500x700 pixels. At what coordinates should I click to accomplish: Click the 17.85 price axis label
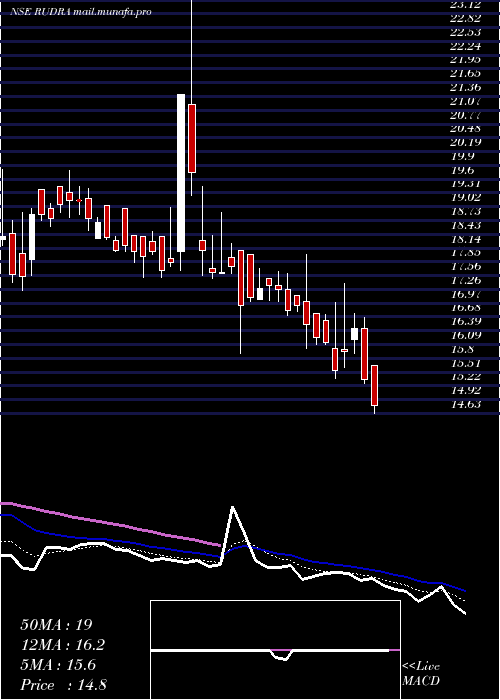(x=466, y=253)
